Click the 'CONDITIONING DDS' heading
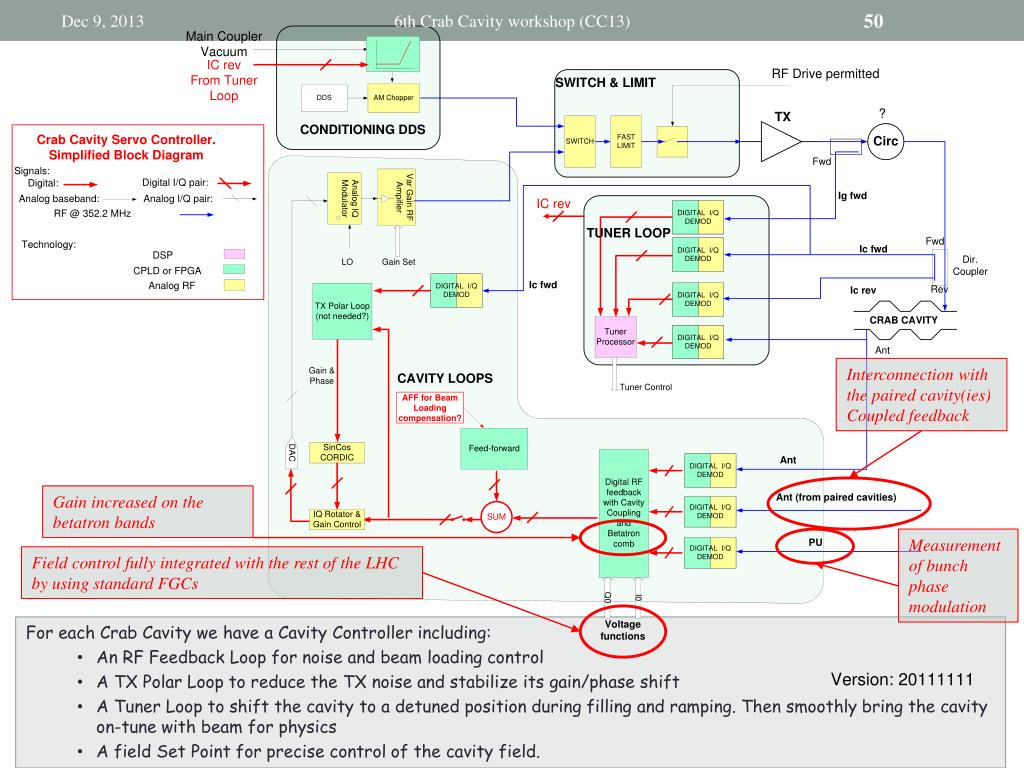The width and height of the screenshot is (1024, 768). (362, 129)
